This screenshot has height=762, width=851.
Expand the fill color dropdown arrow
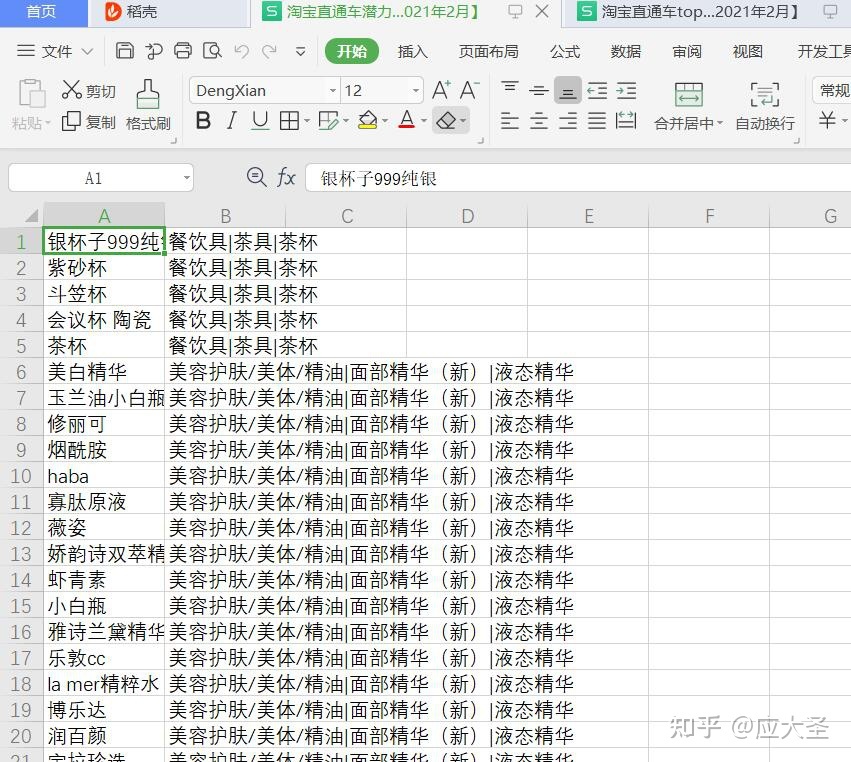point(385,120)
